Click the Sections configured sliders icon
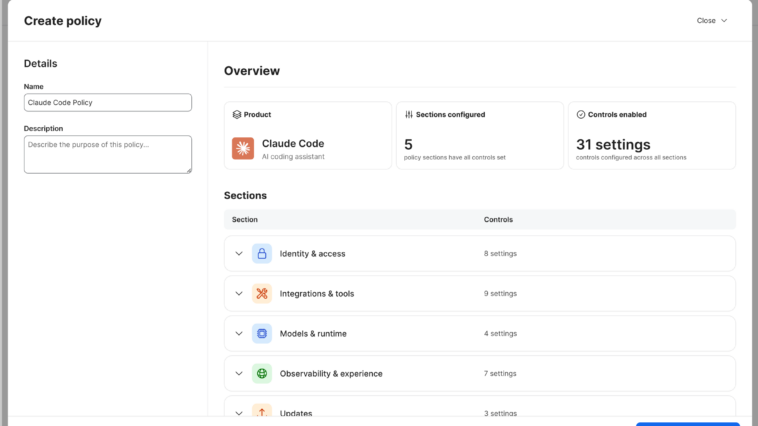The image size is (758, 426). (409, 115)
